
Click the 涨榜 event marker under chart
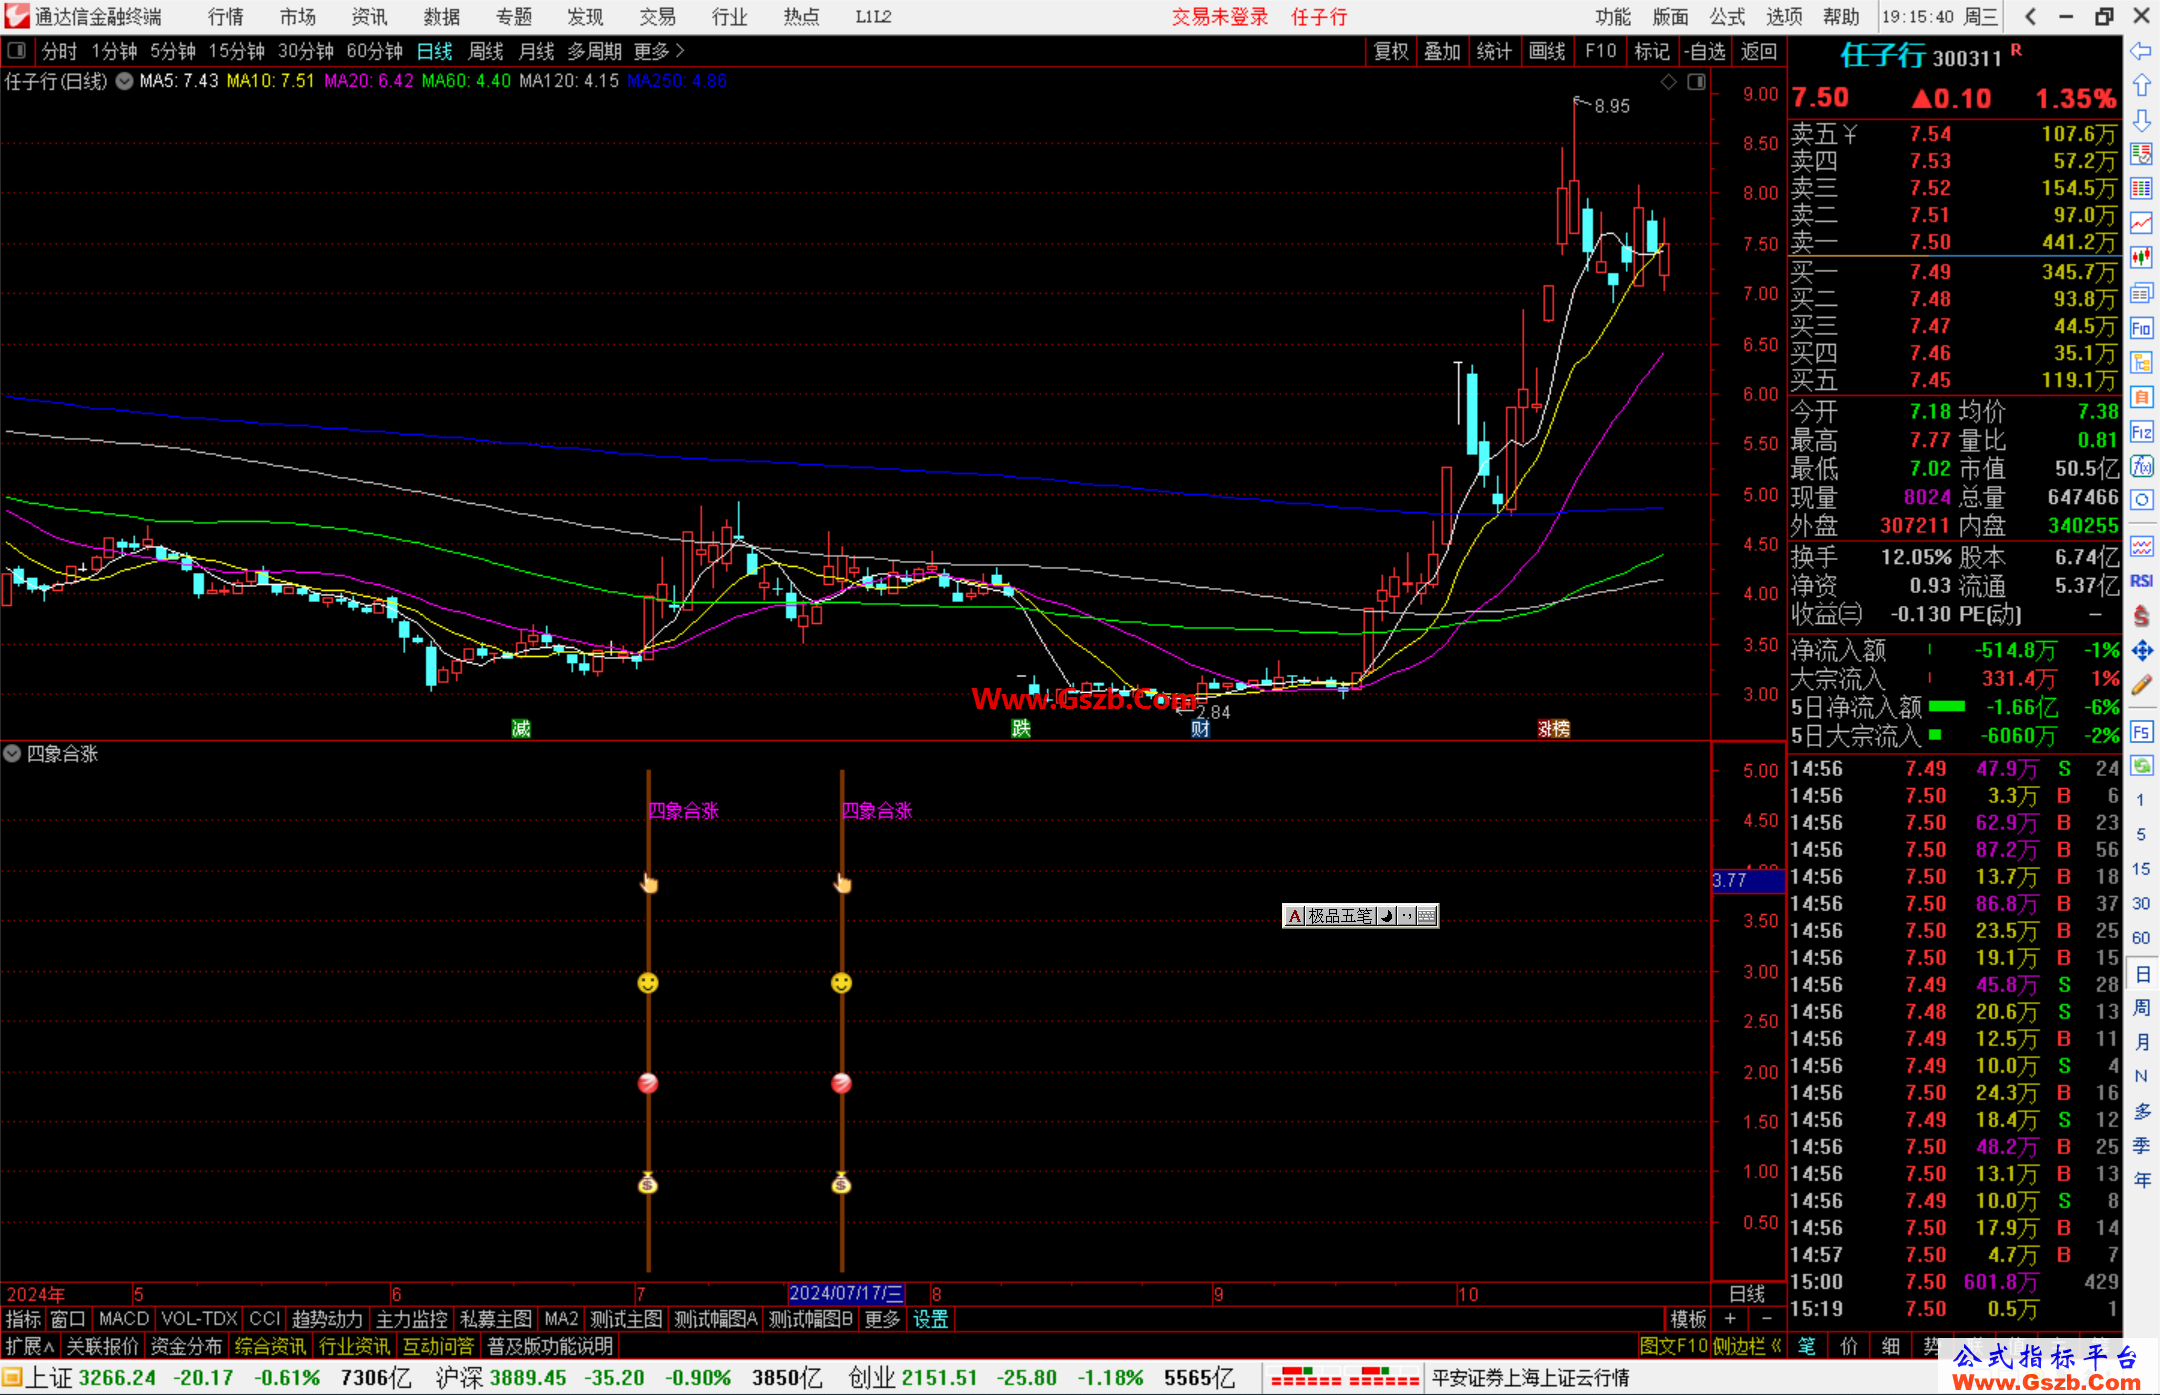pyautogui.click(x=1554, y=729)
